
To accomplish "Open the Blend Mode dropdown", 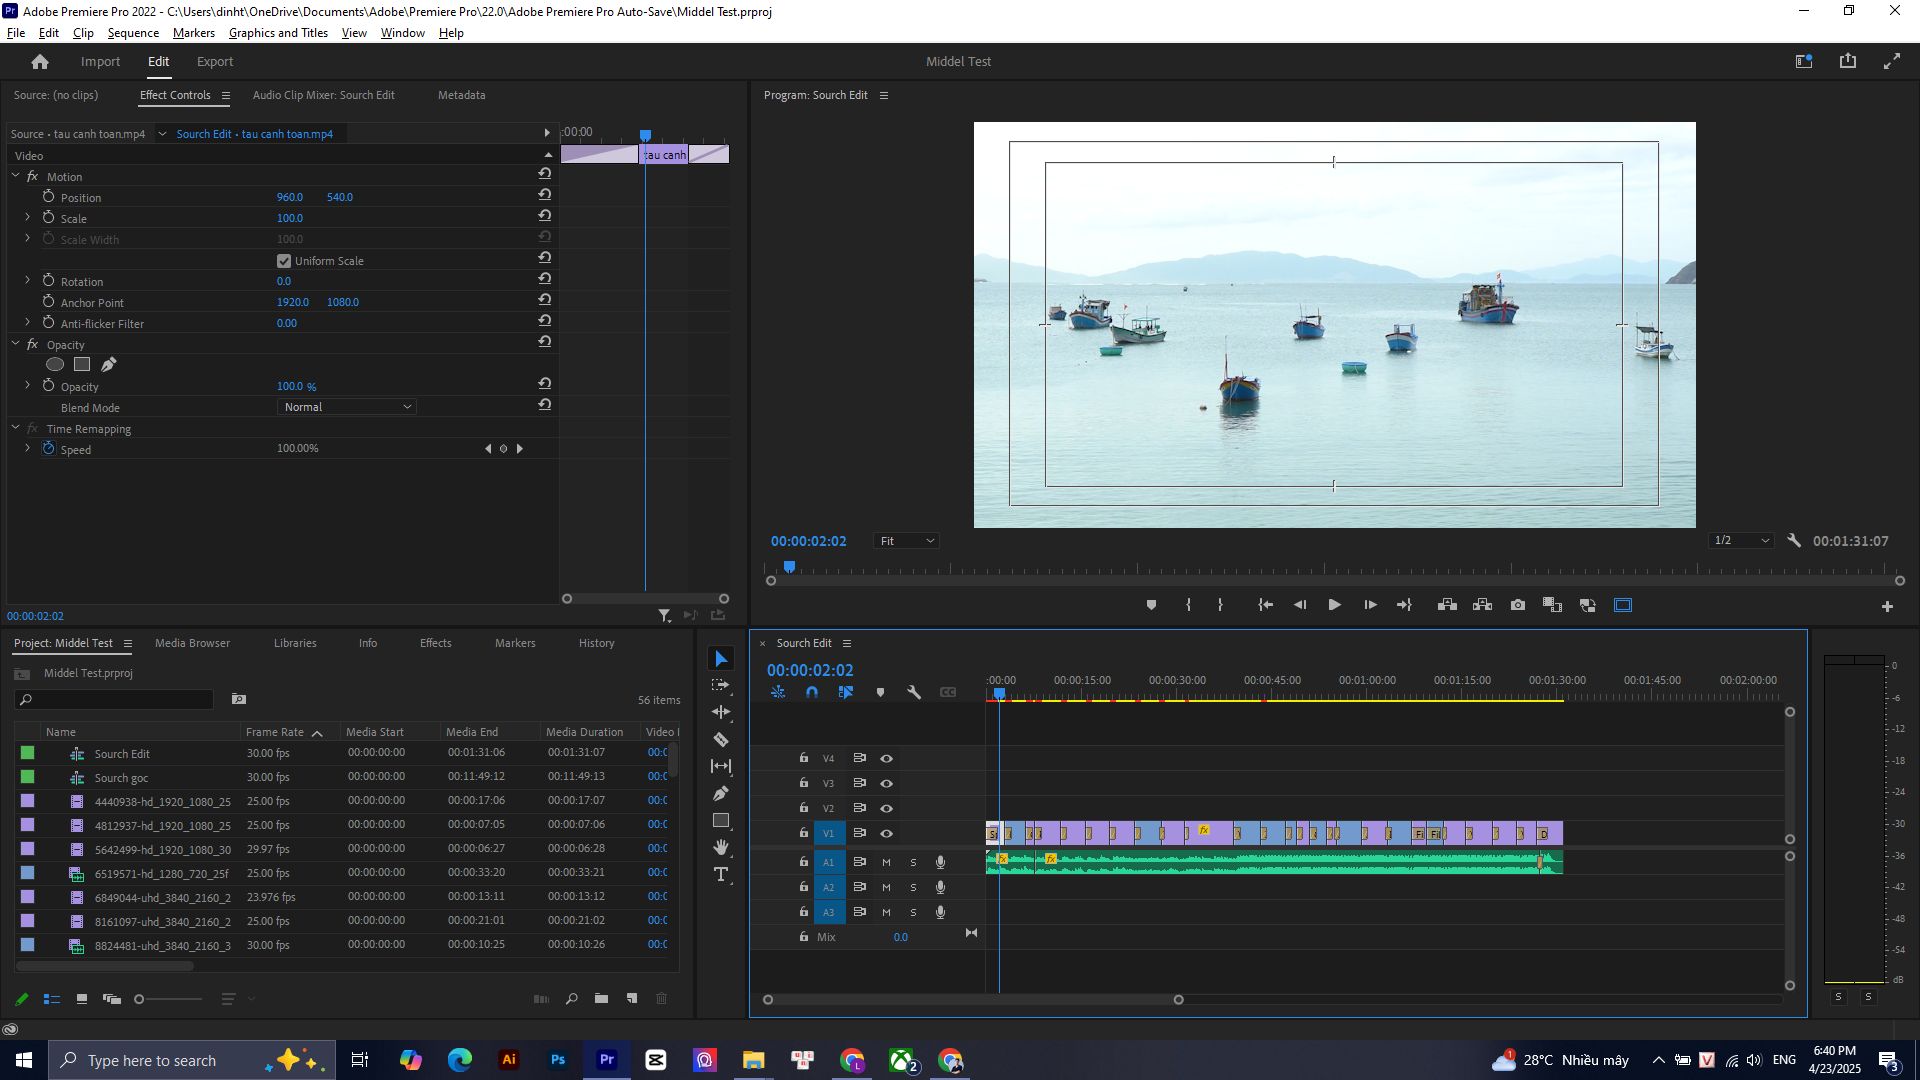I will [x=346, y=407].
